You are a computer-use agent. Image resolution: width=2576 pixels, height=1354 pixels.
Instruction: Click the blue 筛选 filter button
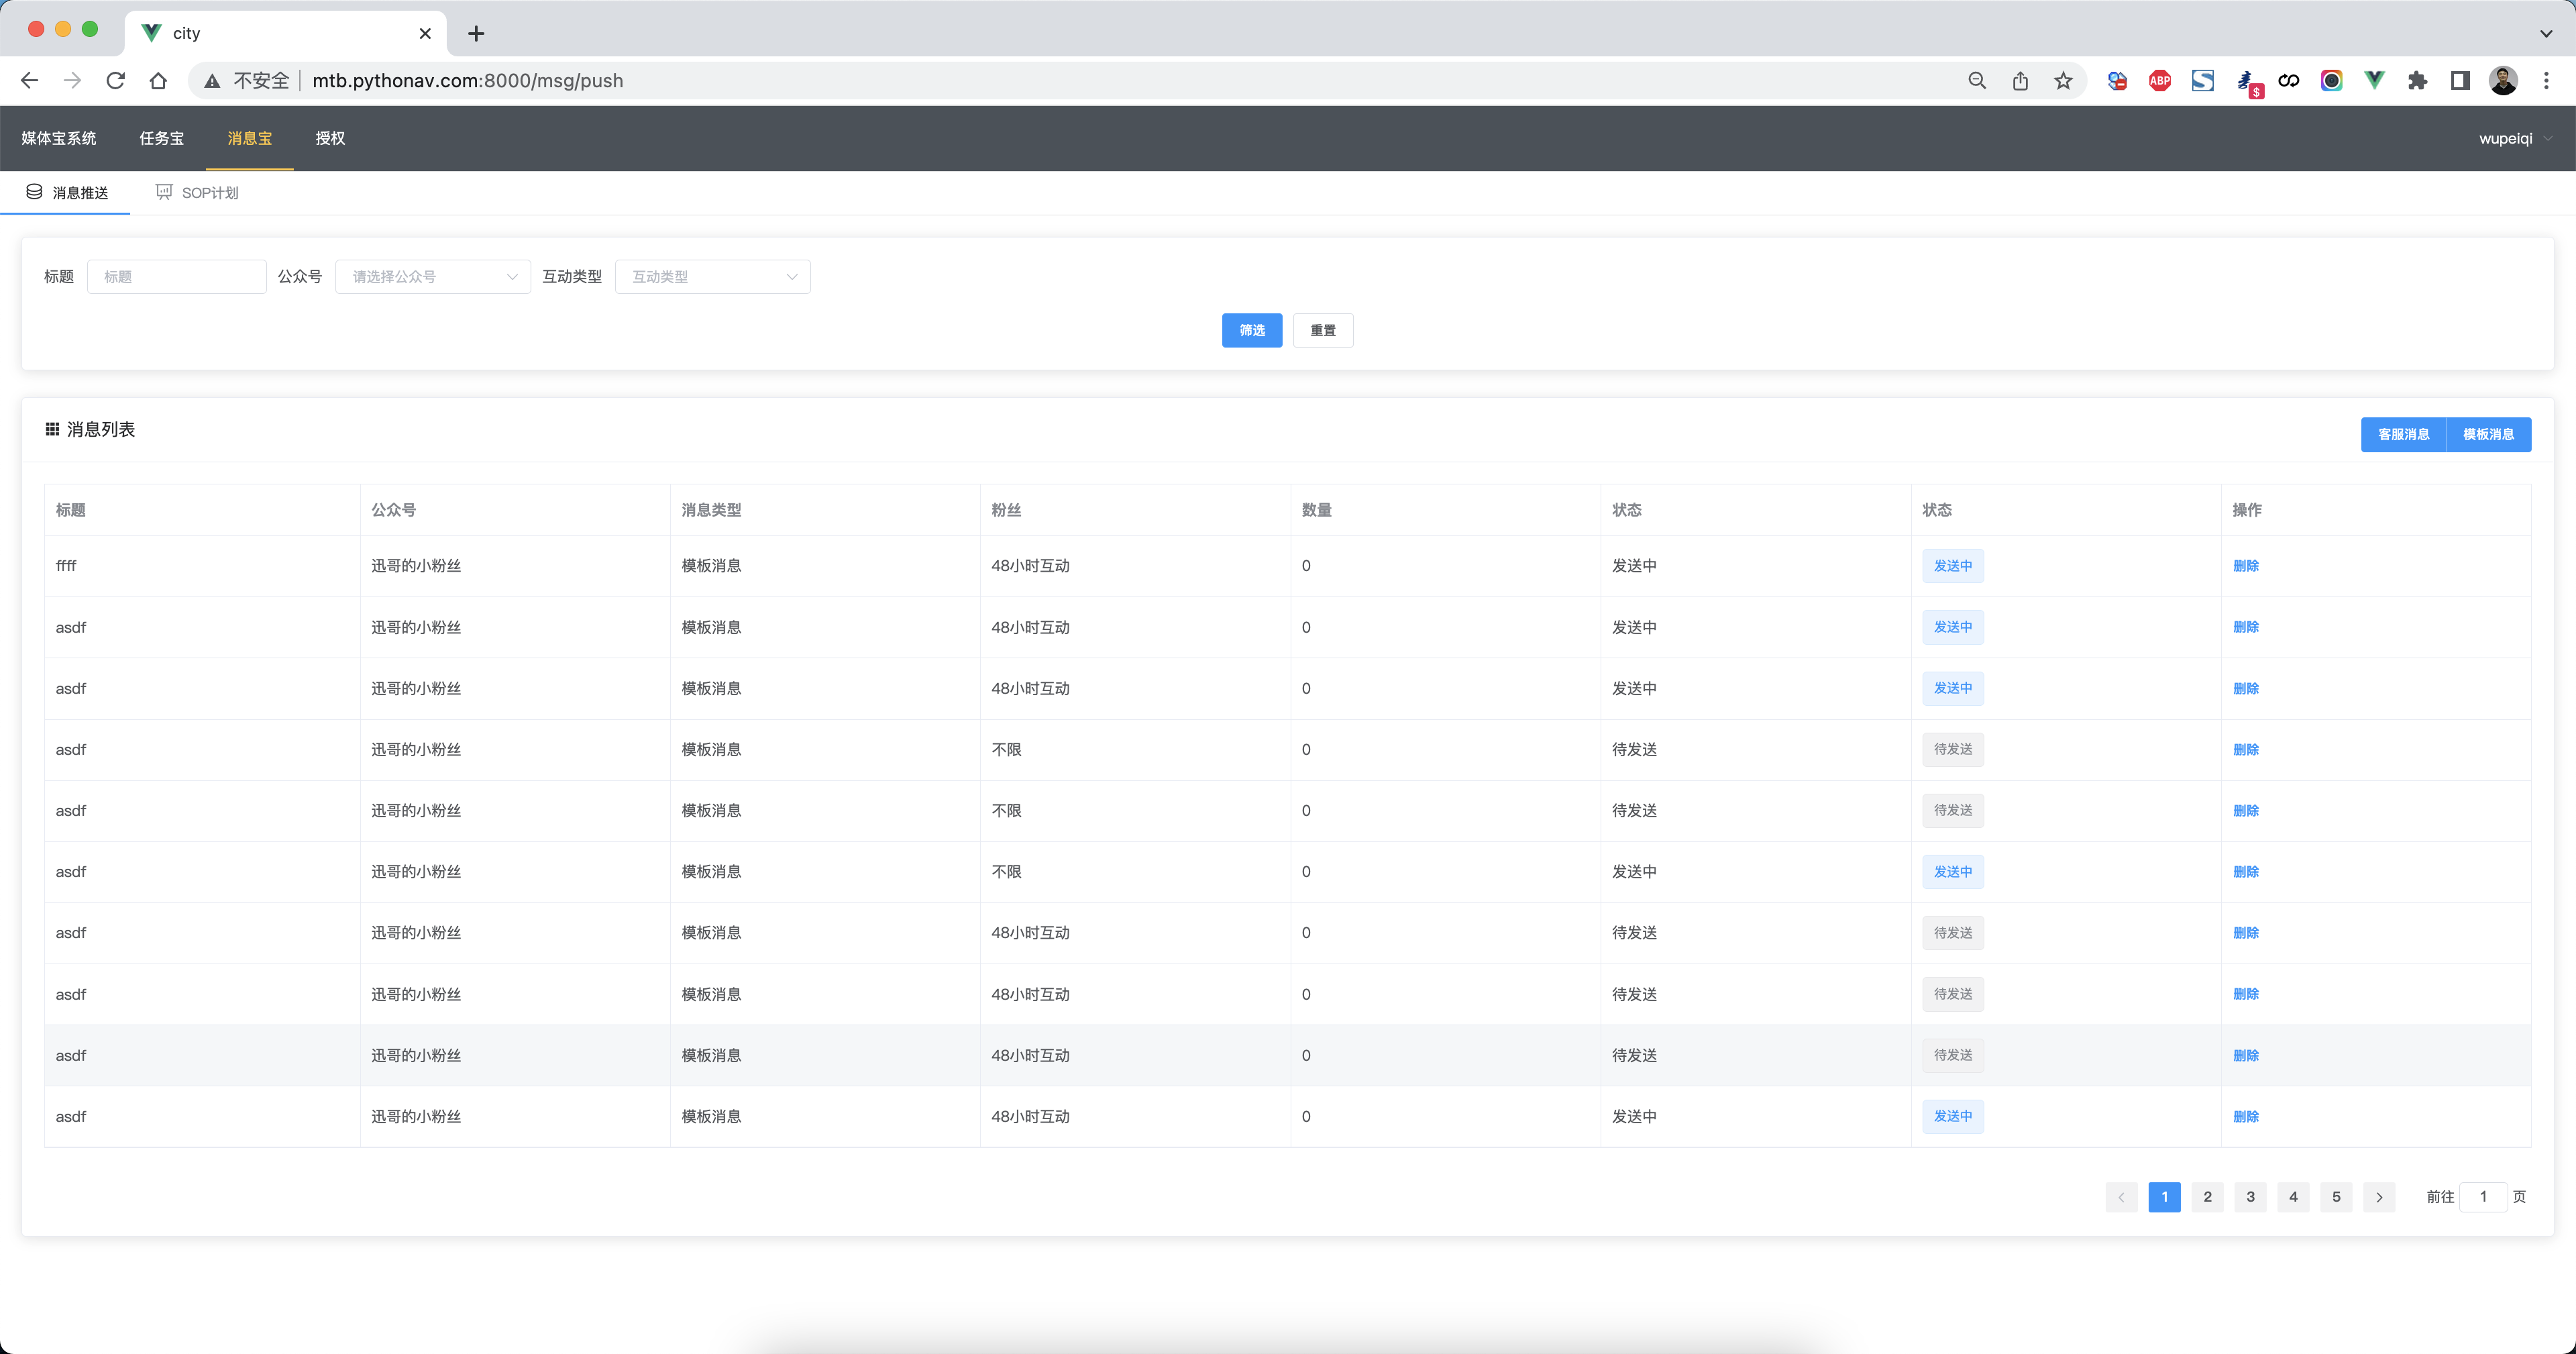(1251, 331)
